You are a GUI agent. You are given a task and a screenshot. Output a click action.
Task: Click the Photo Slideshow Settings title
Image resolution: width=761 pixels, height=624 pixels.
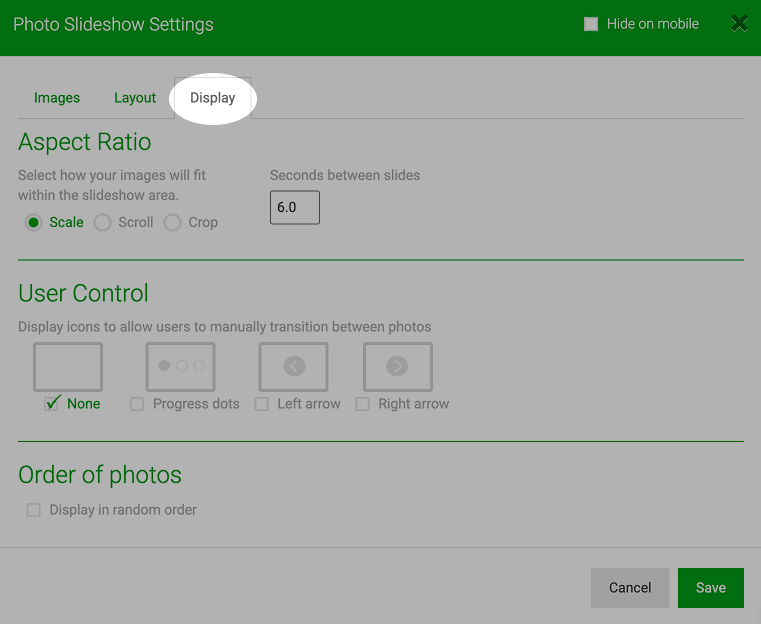113,24
